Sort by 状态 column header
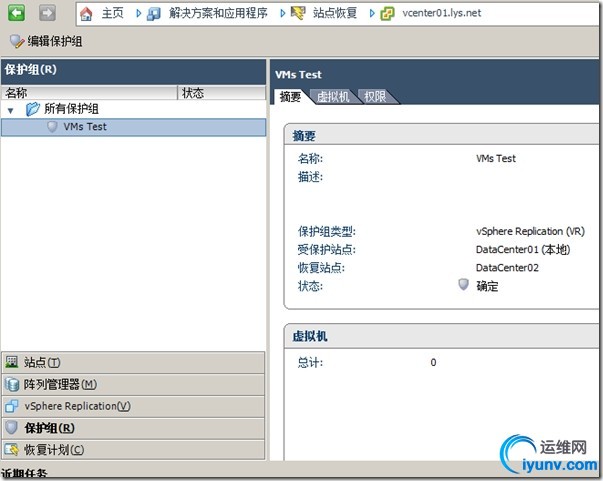The width and height of the screenshot is (603, 481). coord(222,93)
